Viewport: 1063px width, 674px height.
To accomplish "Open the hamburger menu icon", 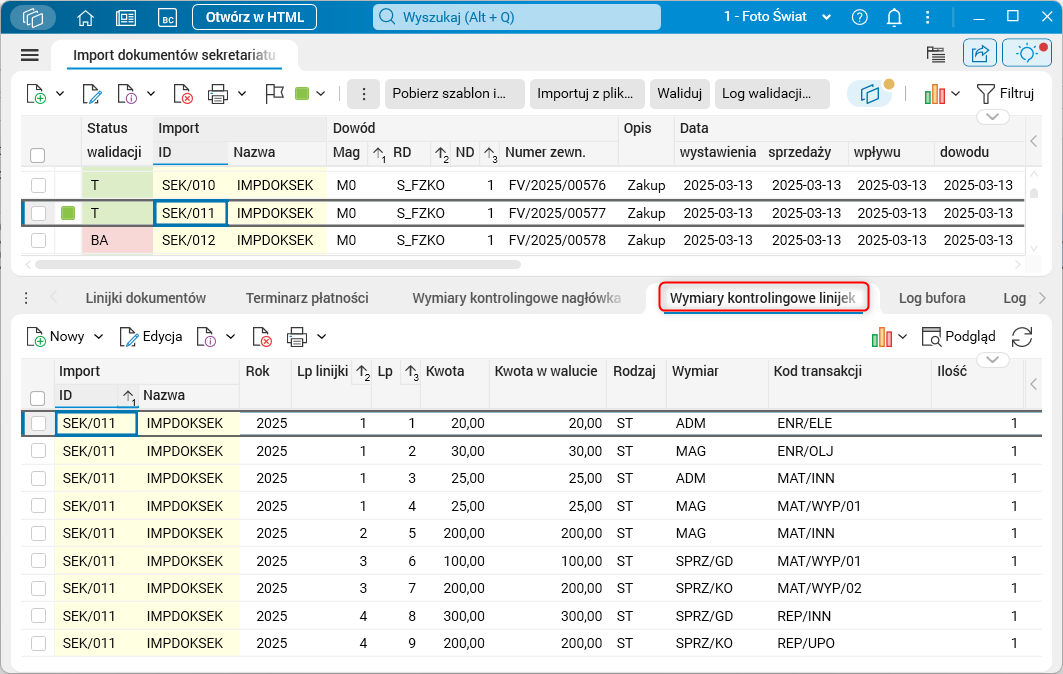I will (x=30, y=55).
